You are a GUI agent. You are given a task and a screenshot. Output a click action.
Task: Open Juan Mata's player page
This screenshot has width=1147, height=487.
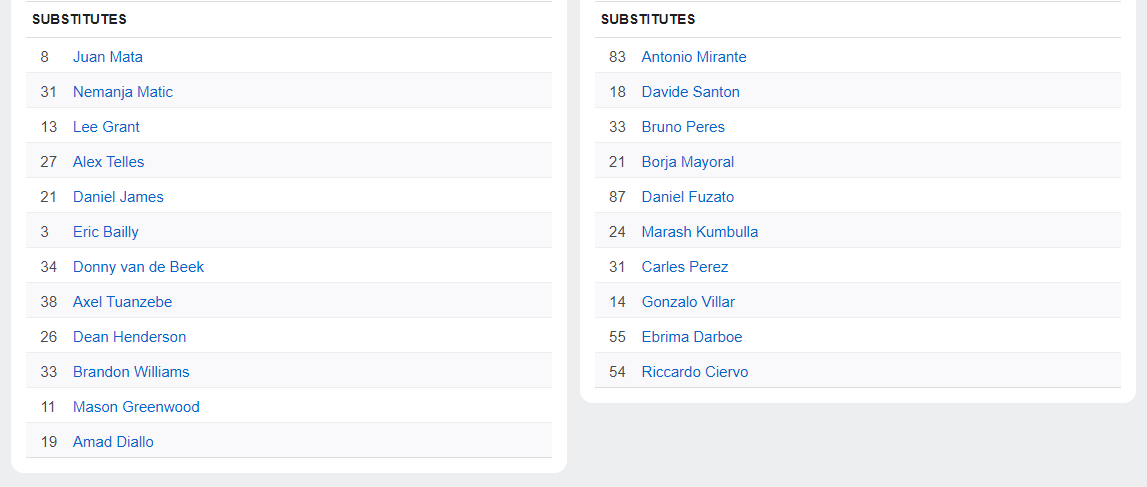pos(108,57)
